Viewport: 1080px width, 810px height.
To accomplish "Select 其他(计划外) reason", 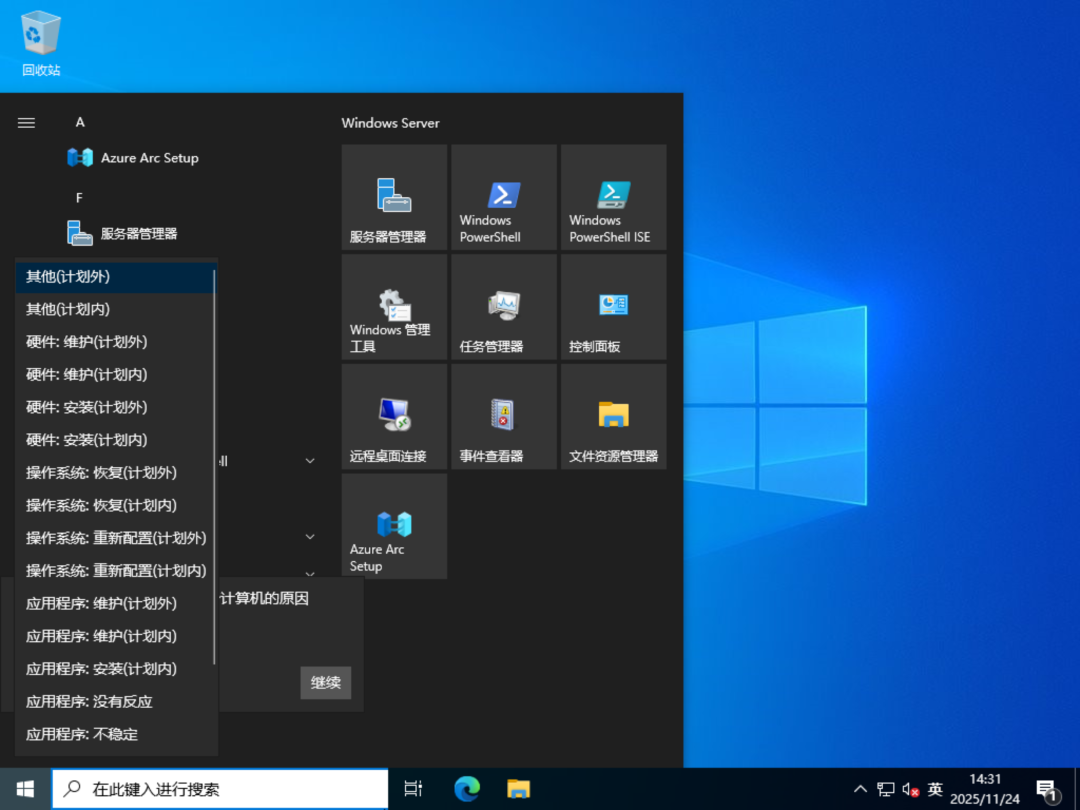I will 115,277.
